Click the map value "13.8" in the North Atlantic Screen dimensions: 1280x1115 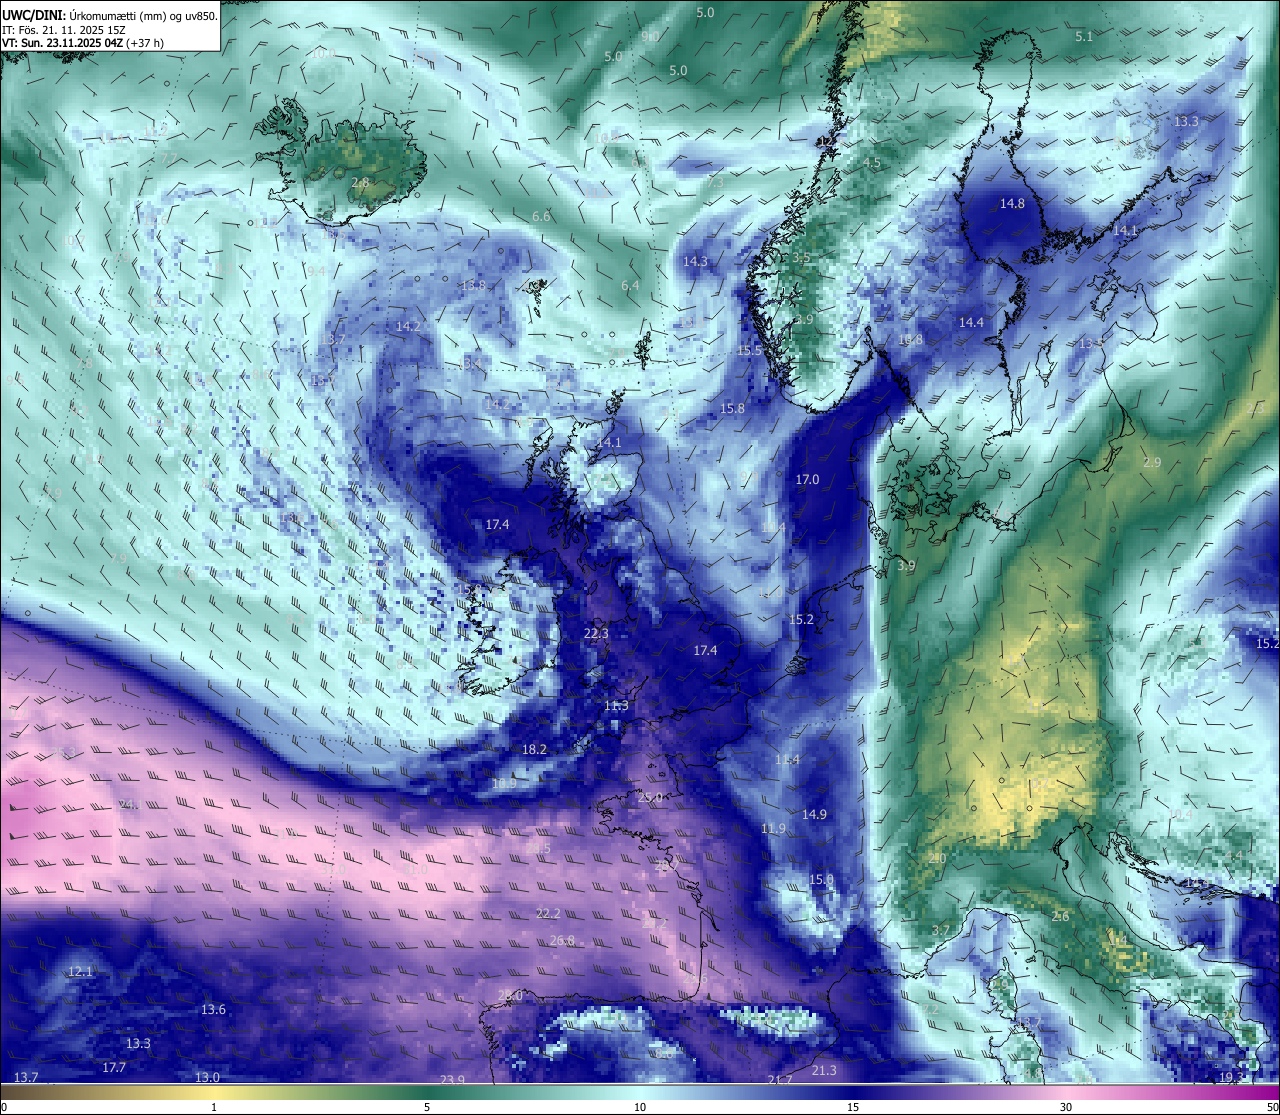tap(473, 285)
